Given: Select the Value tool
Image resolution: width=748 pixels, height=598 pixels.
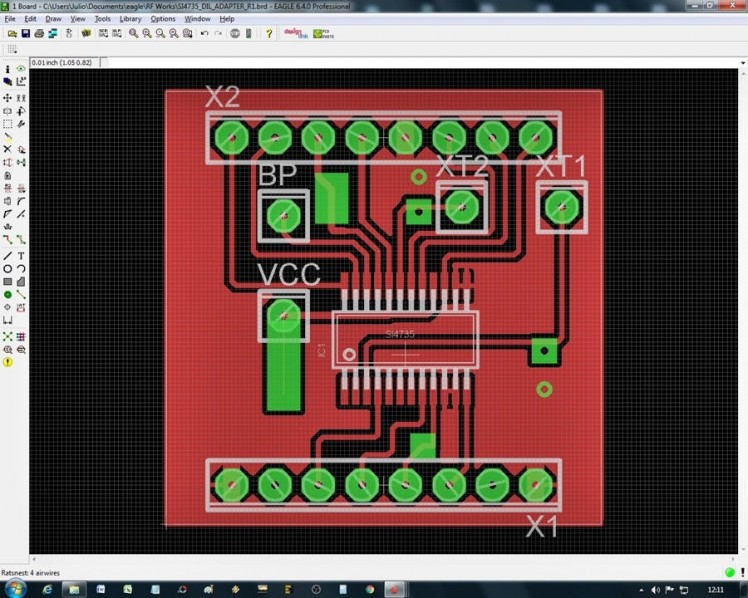Looking at the screenshot, I should 21,188.
